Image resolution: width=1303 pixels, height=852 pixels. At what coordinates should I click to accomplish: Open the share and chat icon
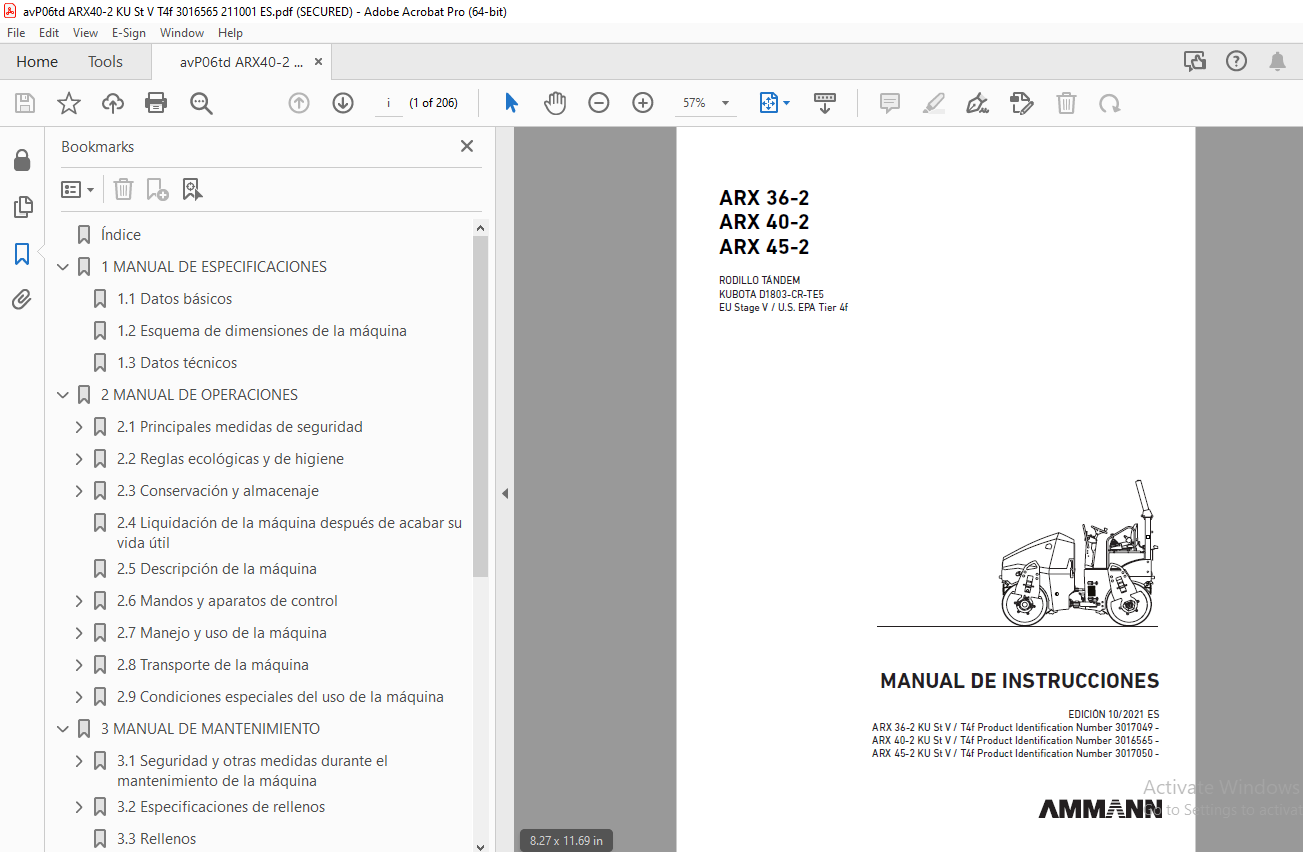pyautogui.click(x=1195, y=61)
